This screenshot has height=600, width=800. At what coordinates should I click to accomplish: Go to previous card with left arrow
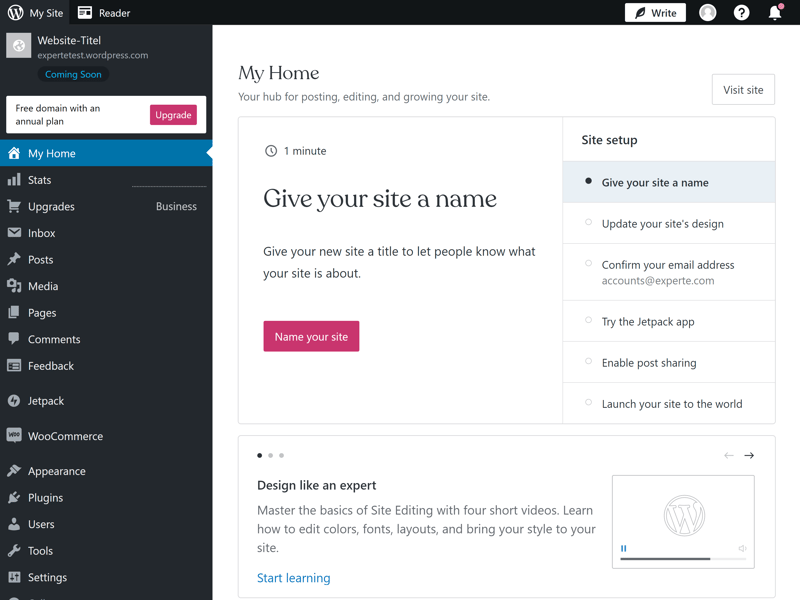728,456
